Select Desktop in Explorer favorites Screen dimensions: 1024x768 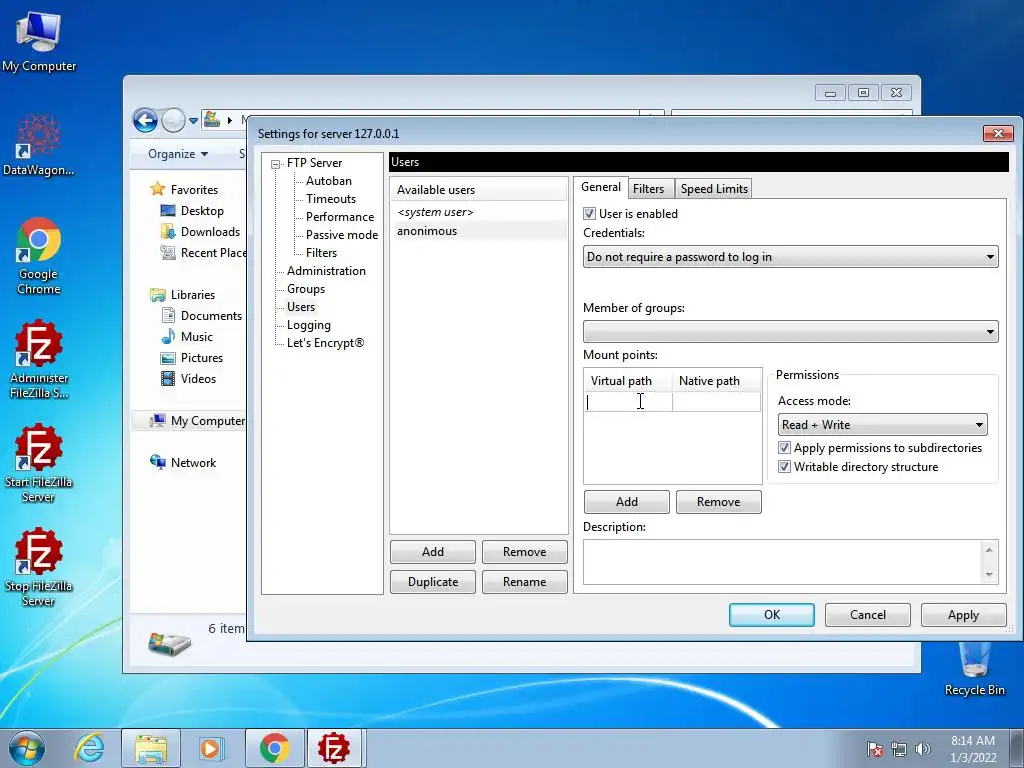193,211
